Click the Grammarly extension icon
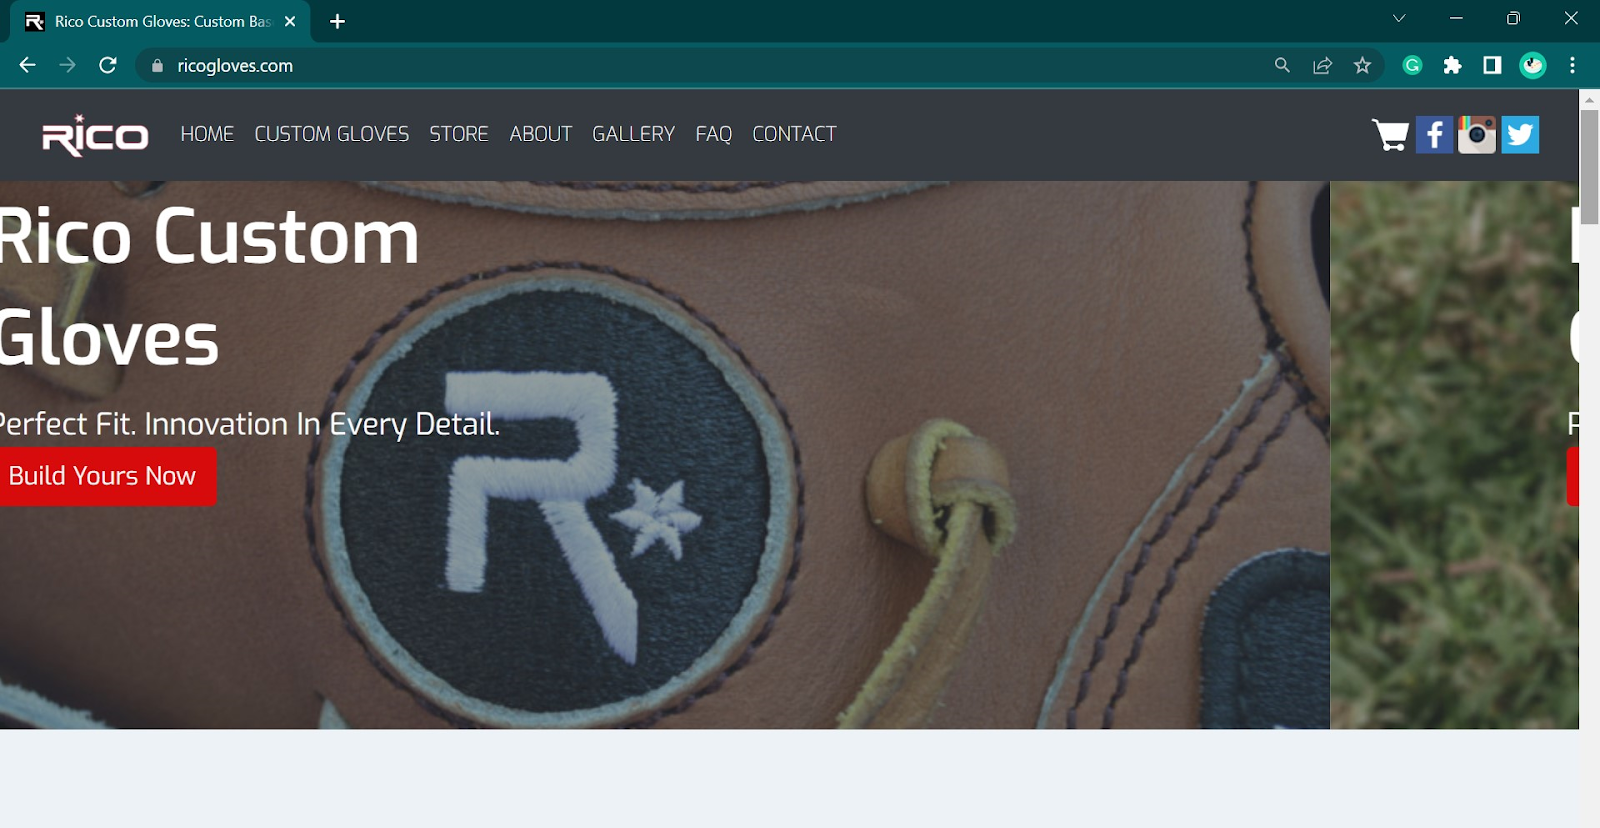 point(1412,66)
